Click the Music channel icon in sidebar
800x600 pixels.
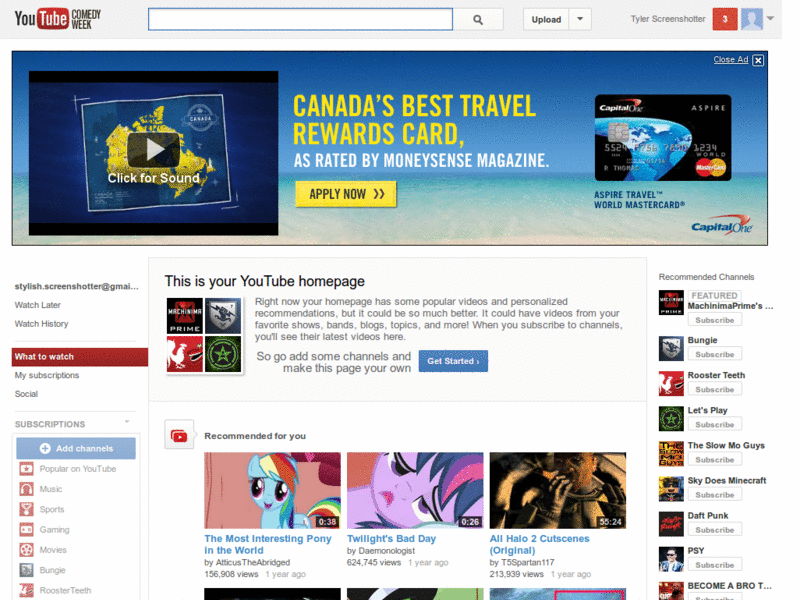coord(27,489)
